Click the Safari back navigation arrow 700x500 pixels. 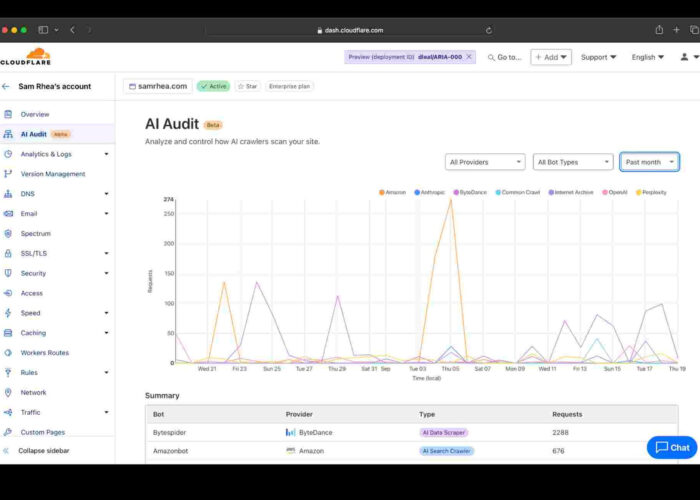pyautogui.click(x=72, y=30)
